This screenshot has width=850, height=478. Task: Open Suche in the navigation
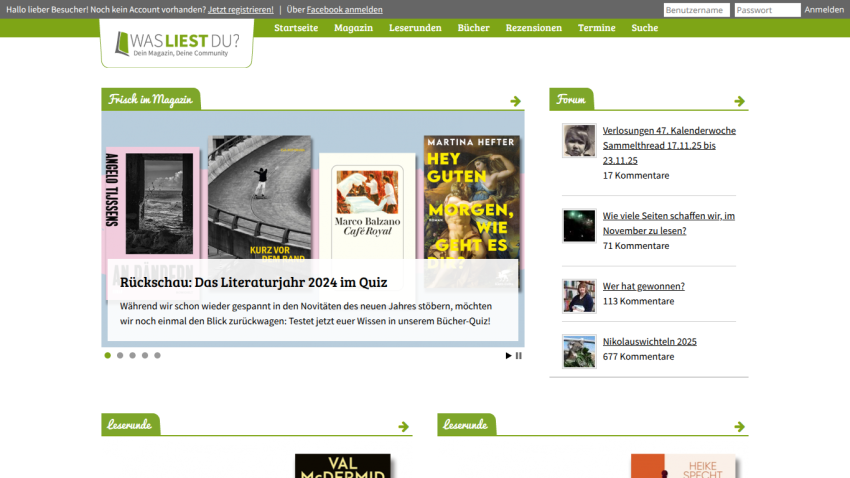[x=645, y=28]
